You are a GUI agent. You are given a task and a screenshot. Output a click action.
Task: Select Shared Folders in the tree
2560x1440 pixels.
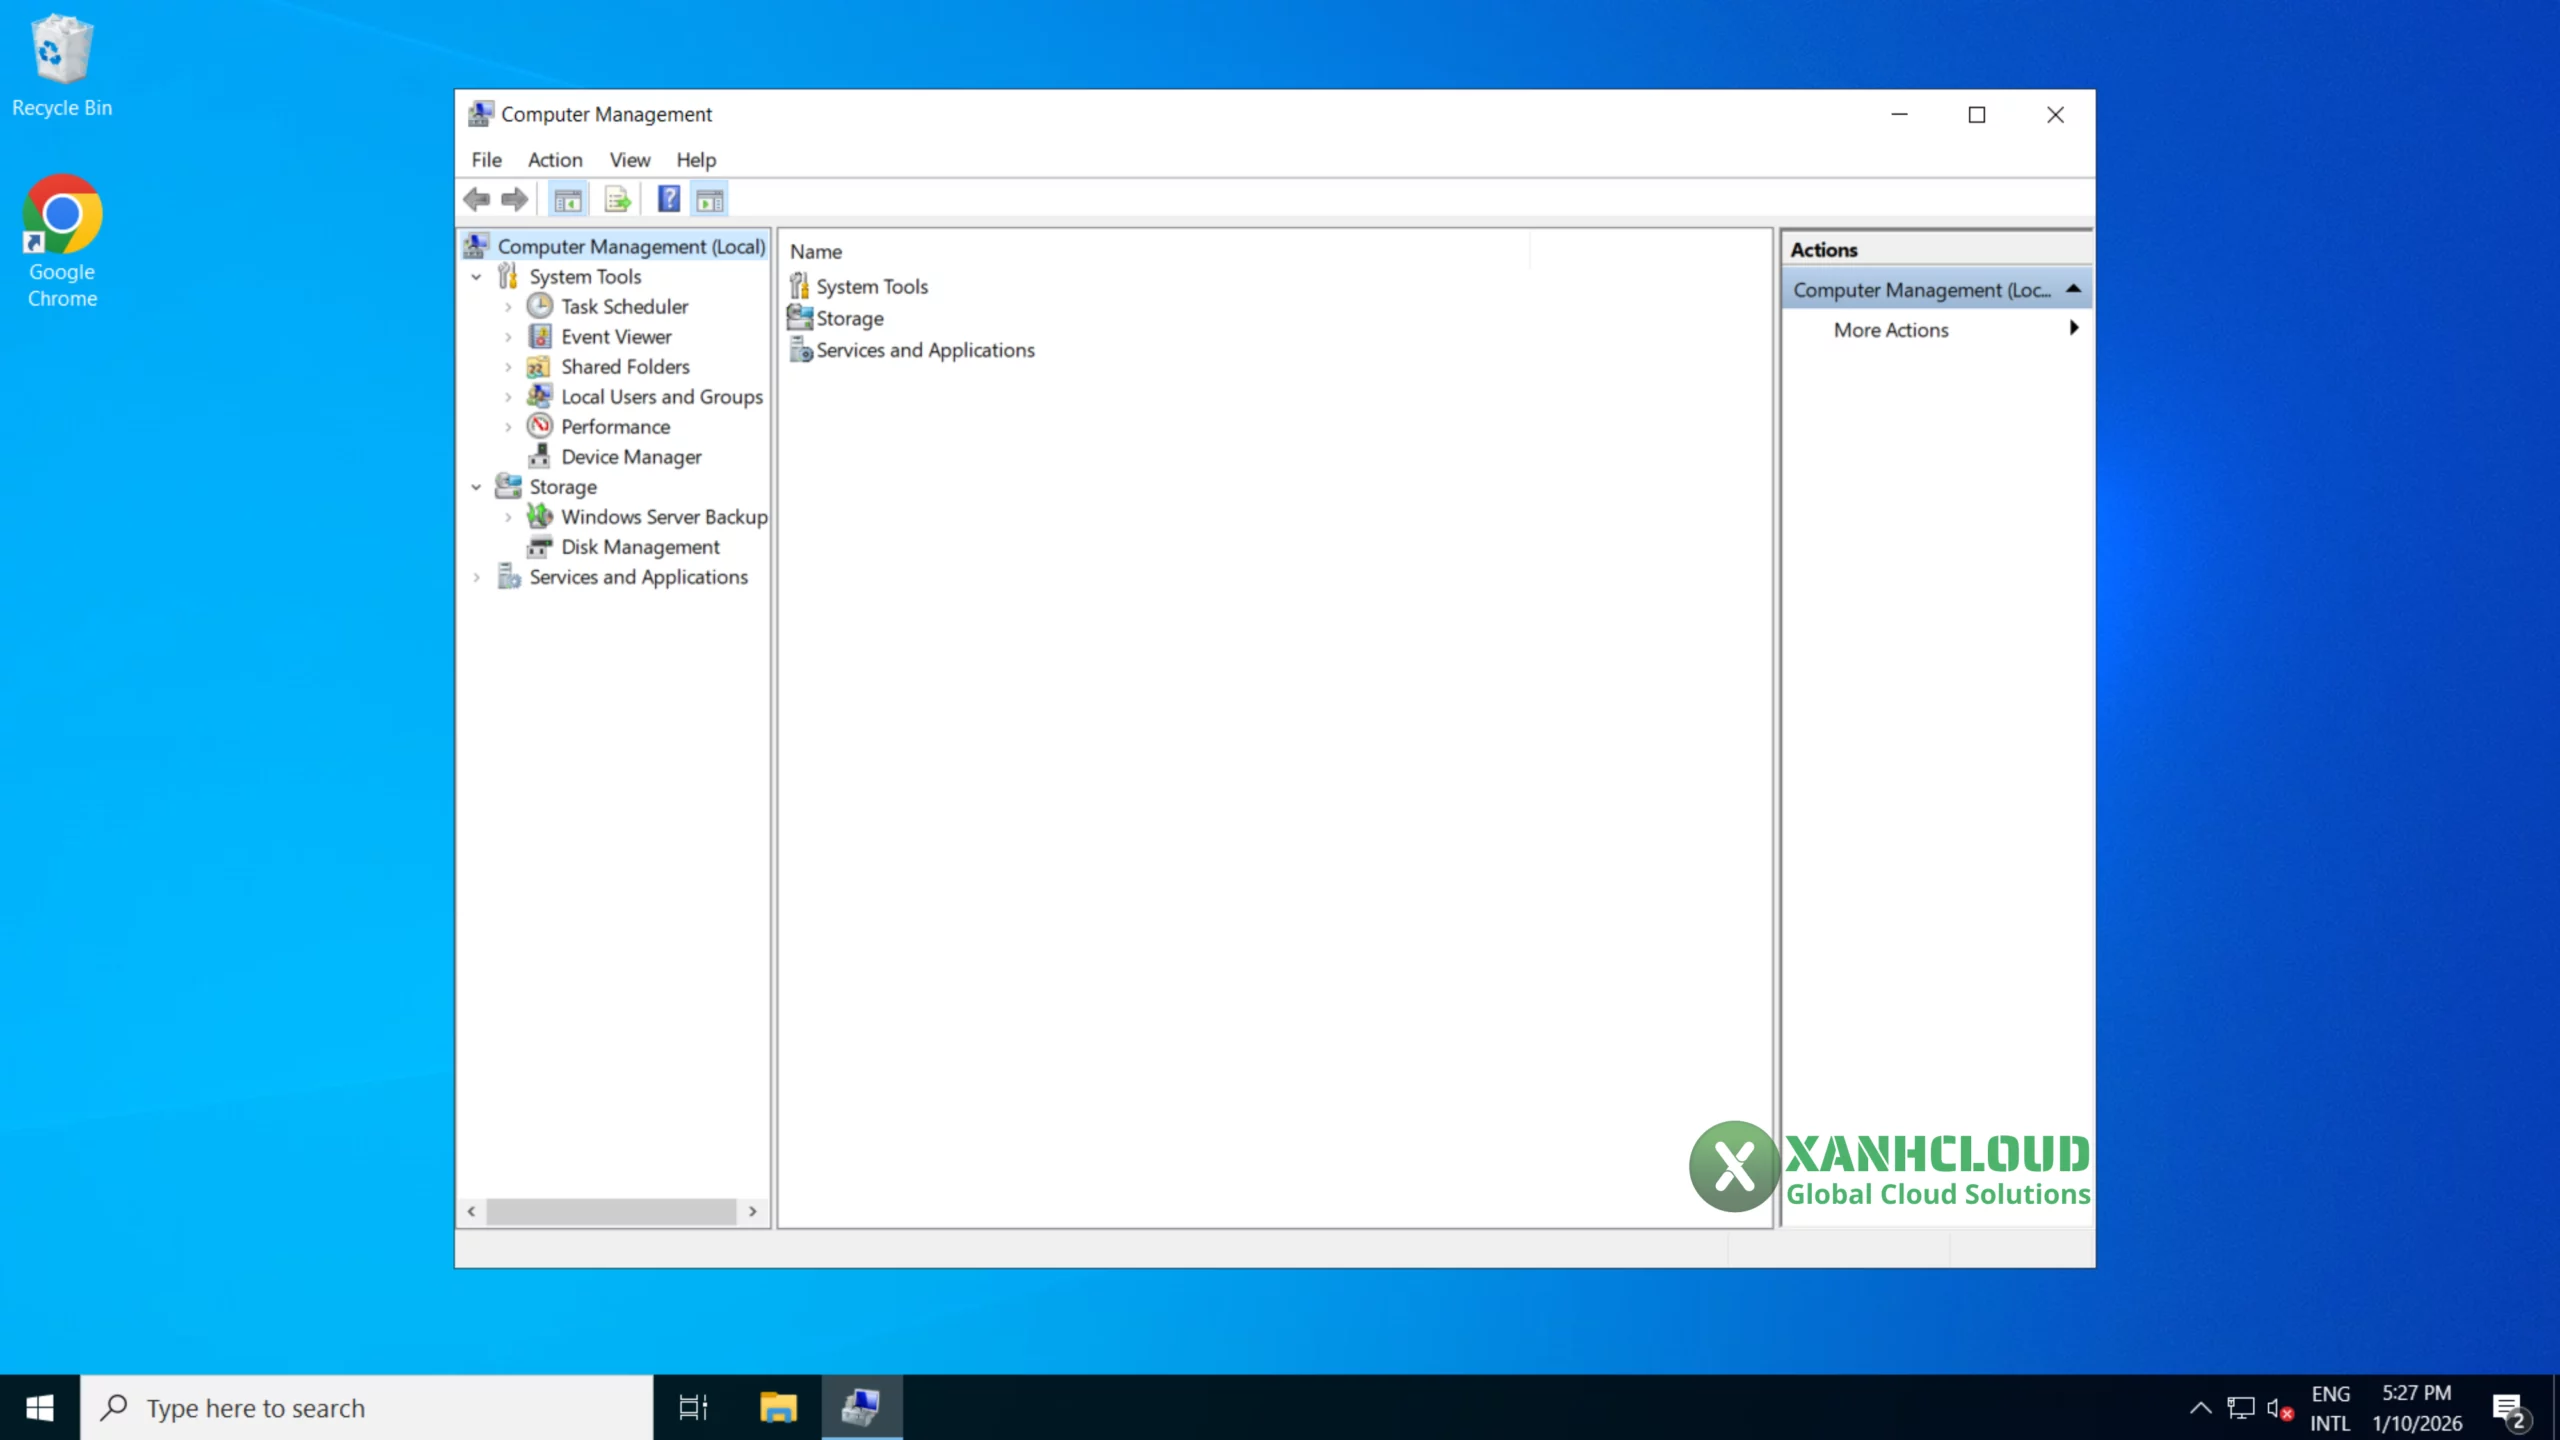[x=625, y=366]
